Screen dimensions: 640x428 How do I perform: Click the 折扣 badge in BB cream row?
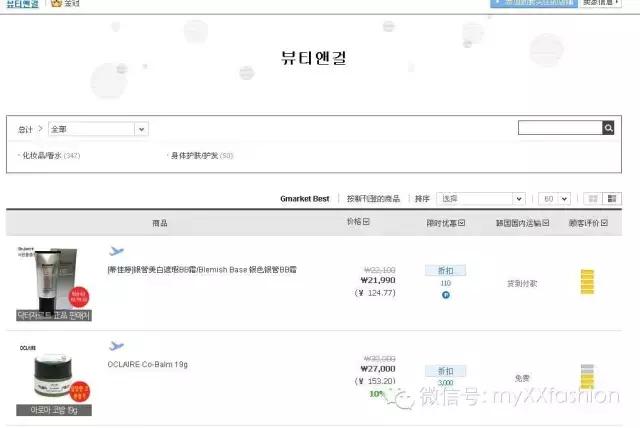[x=445, y=271]
